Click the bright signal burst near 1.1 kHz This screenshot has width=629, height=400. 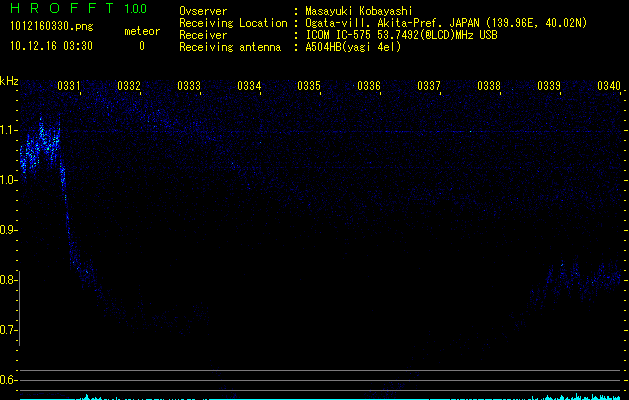point(40,146)
